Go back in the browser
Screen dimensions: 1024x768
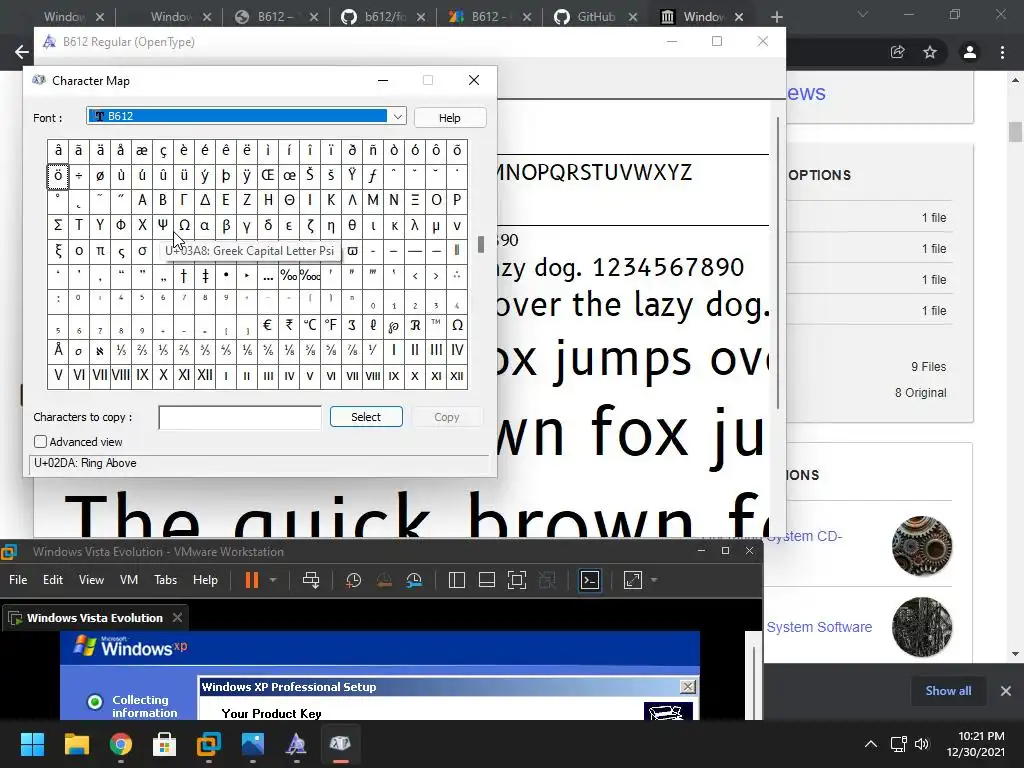(x=22, y=52)
